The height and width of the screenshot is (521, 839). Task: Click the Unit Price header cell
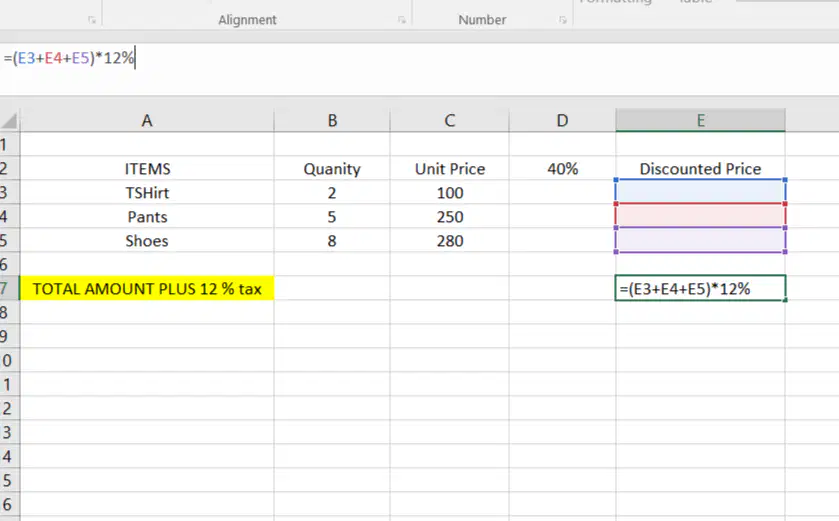coord(449,168)
